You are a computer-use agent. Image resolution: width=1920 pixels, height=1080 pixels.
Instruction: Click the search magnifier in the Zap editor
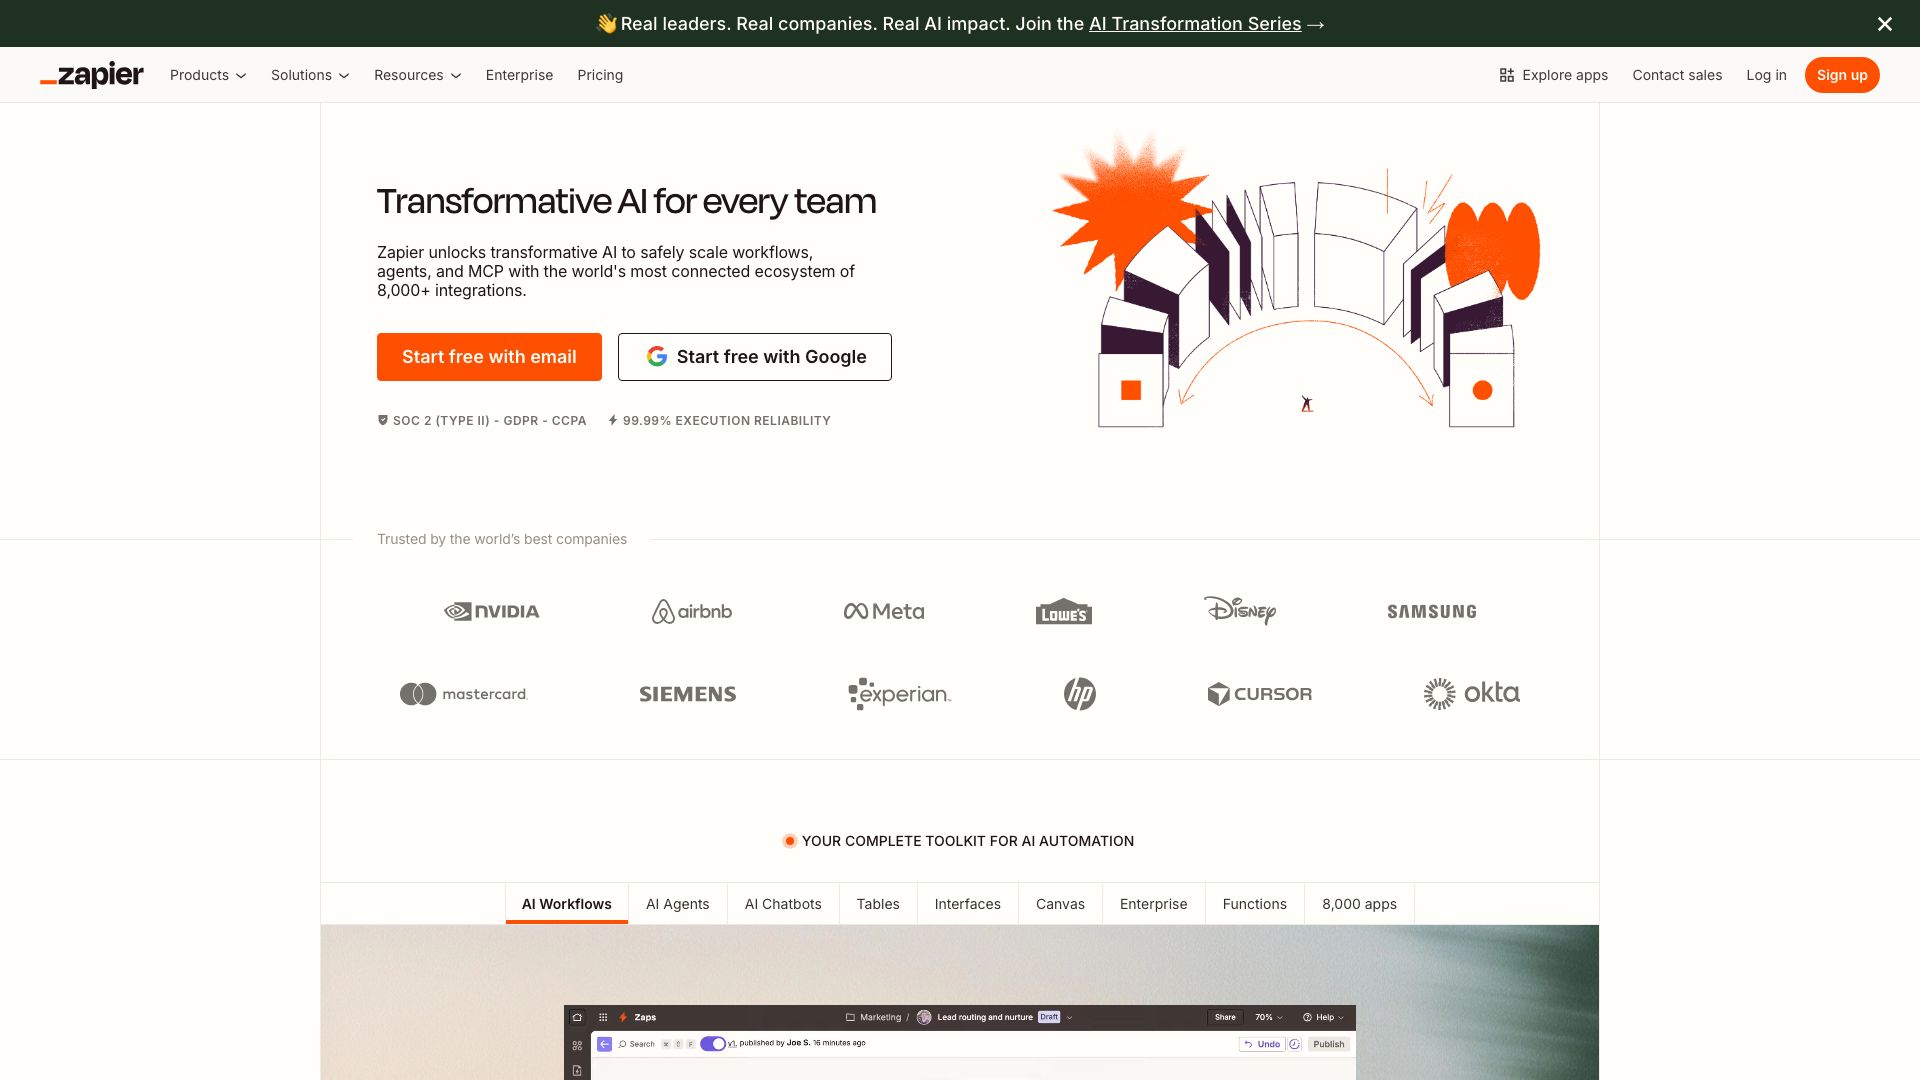623,1043
